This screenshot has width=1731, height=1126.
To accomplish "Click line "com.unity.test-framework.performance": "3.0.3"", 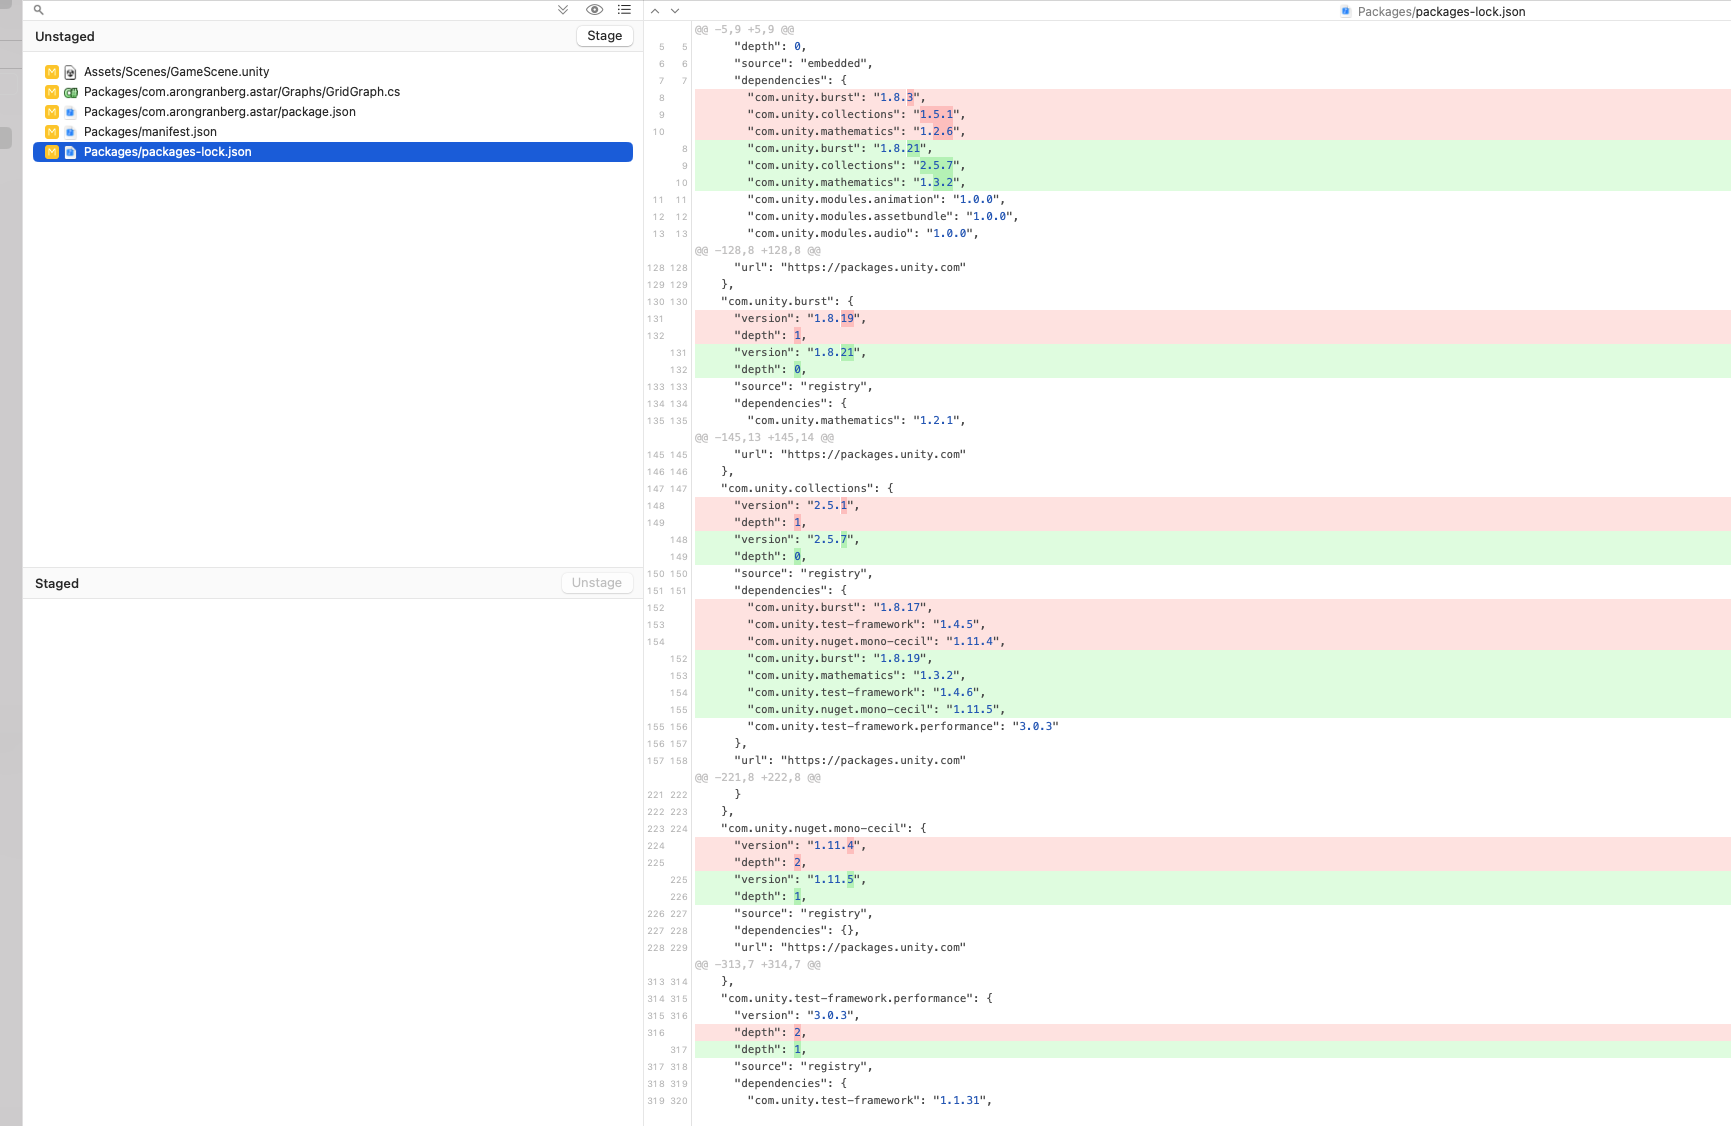I will (1212, 727).
